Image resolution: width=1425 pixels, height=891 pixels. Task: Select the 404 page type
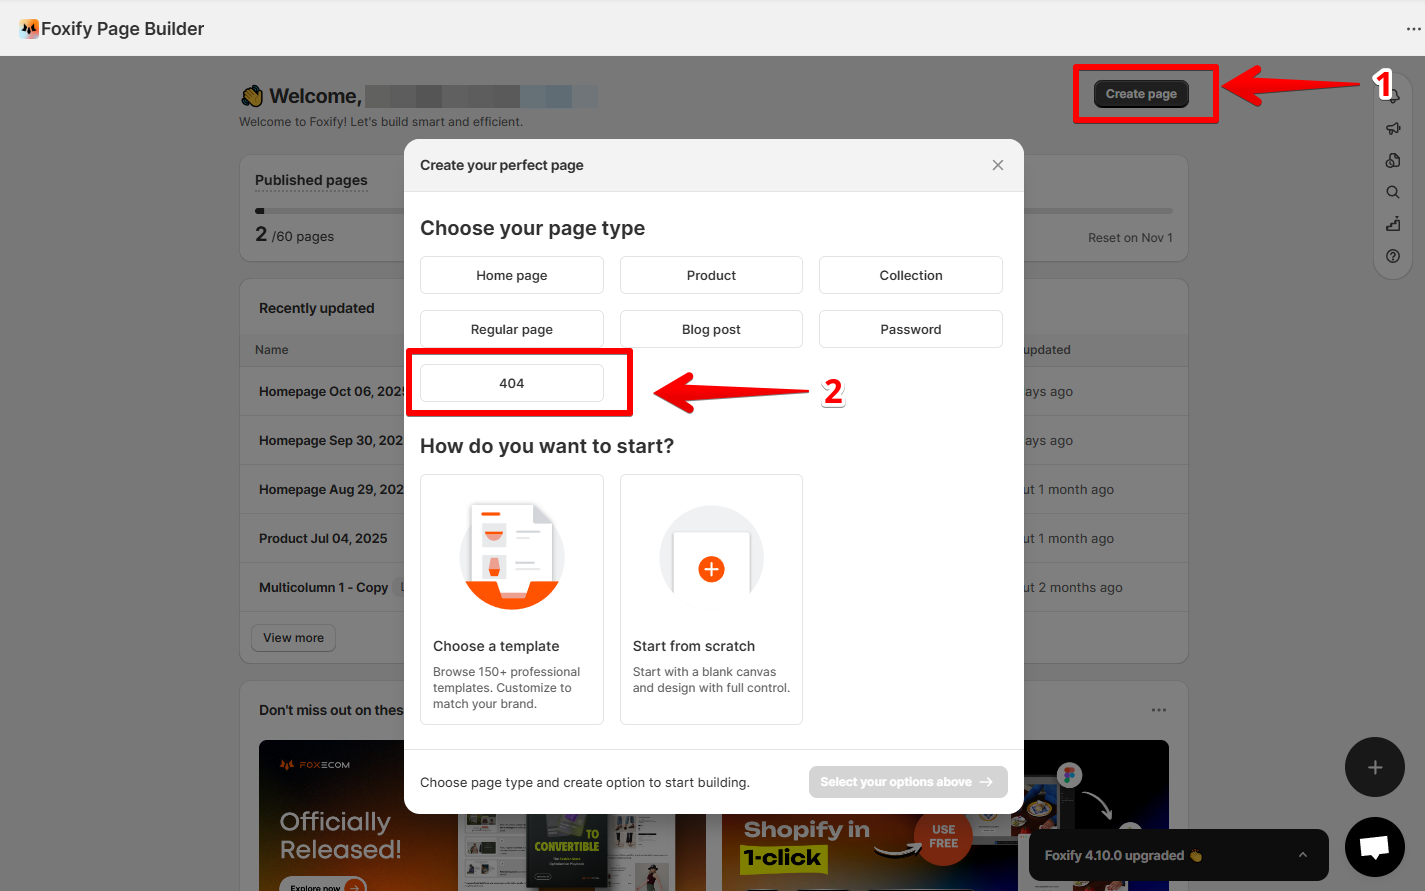pyautogui.click(x=512, y=383)
